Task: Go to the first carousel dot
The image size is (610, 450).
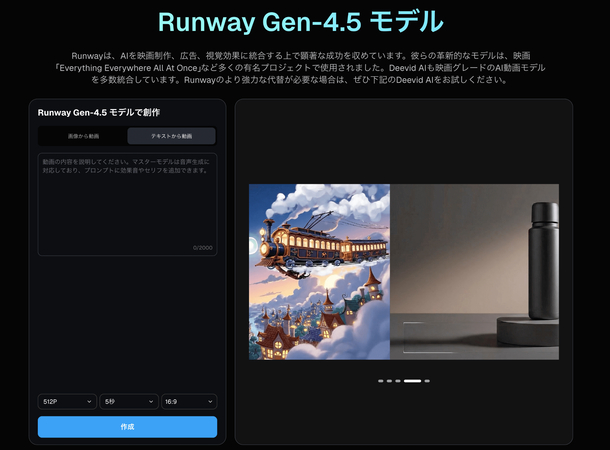Action: [x=380, y=381]
